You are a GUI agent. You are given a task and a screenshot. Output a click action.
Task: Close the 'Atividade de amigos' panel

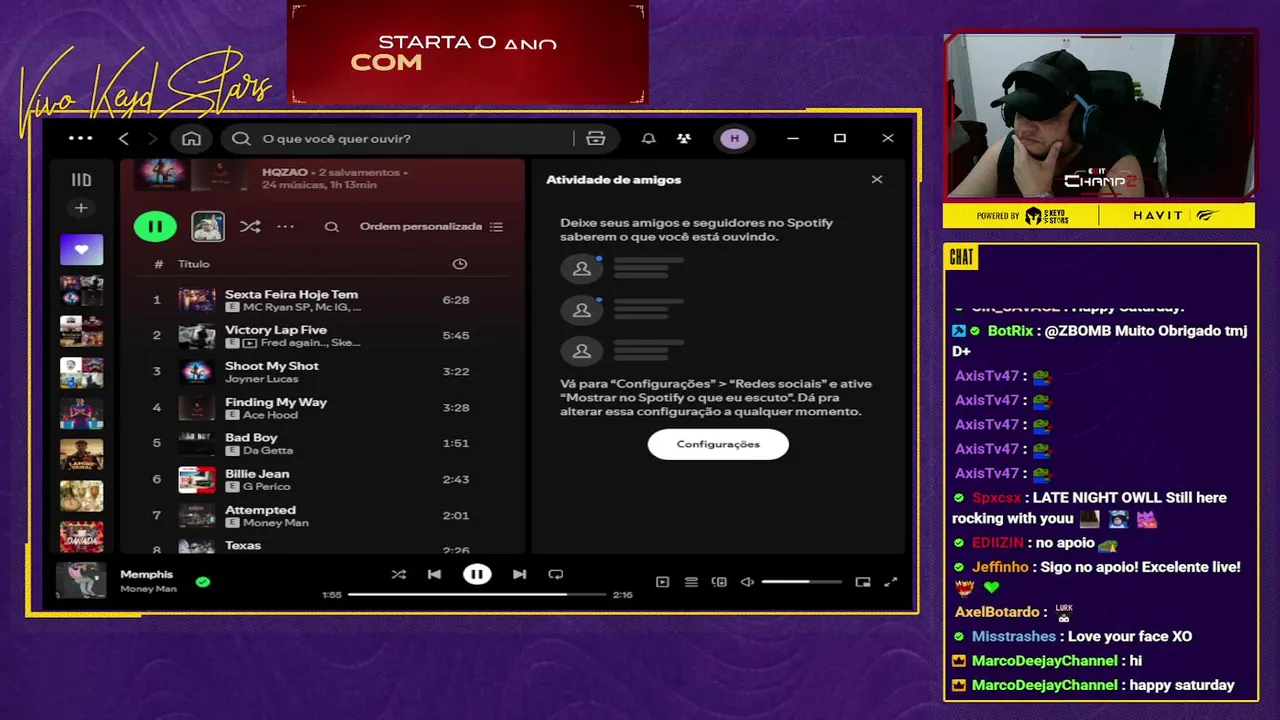[x=877, y=180]
